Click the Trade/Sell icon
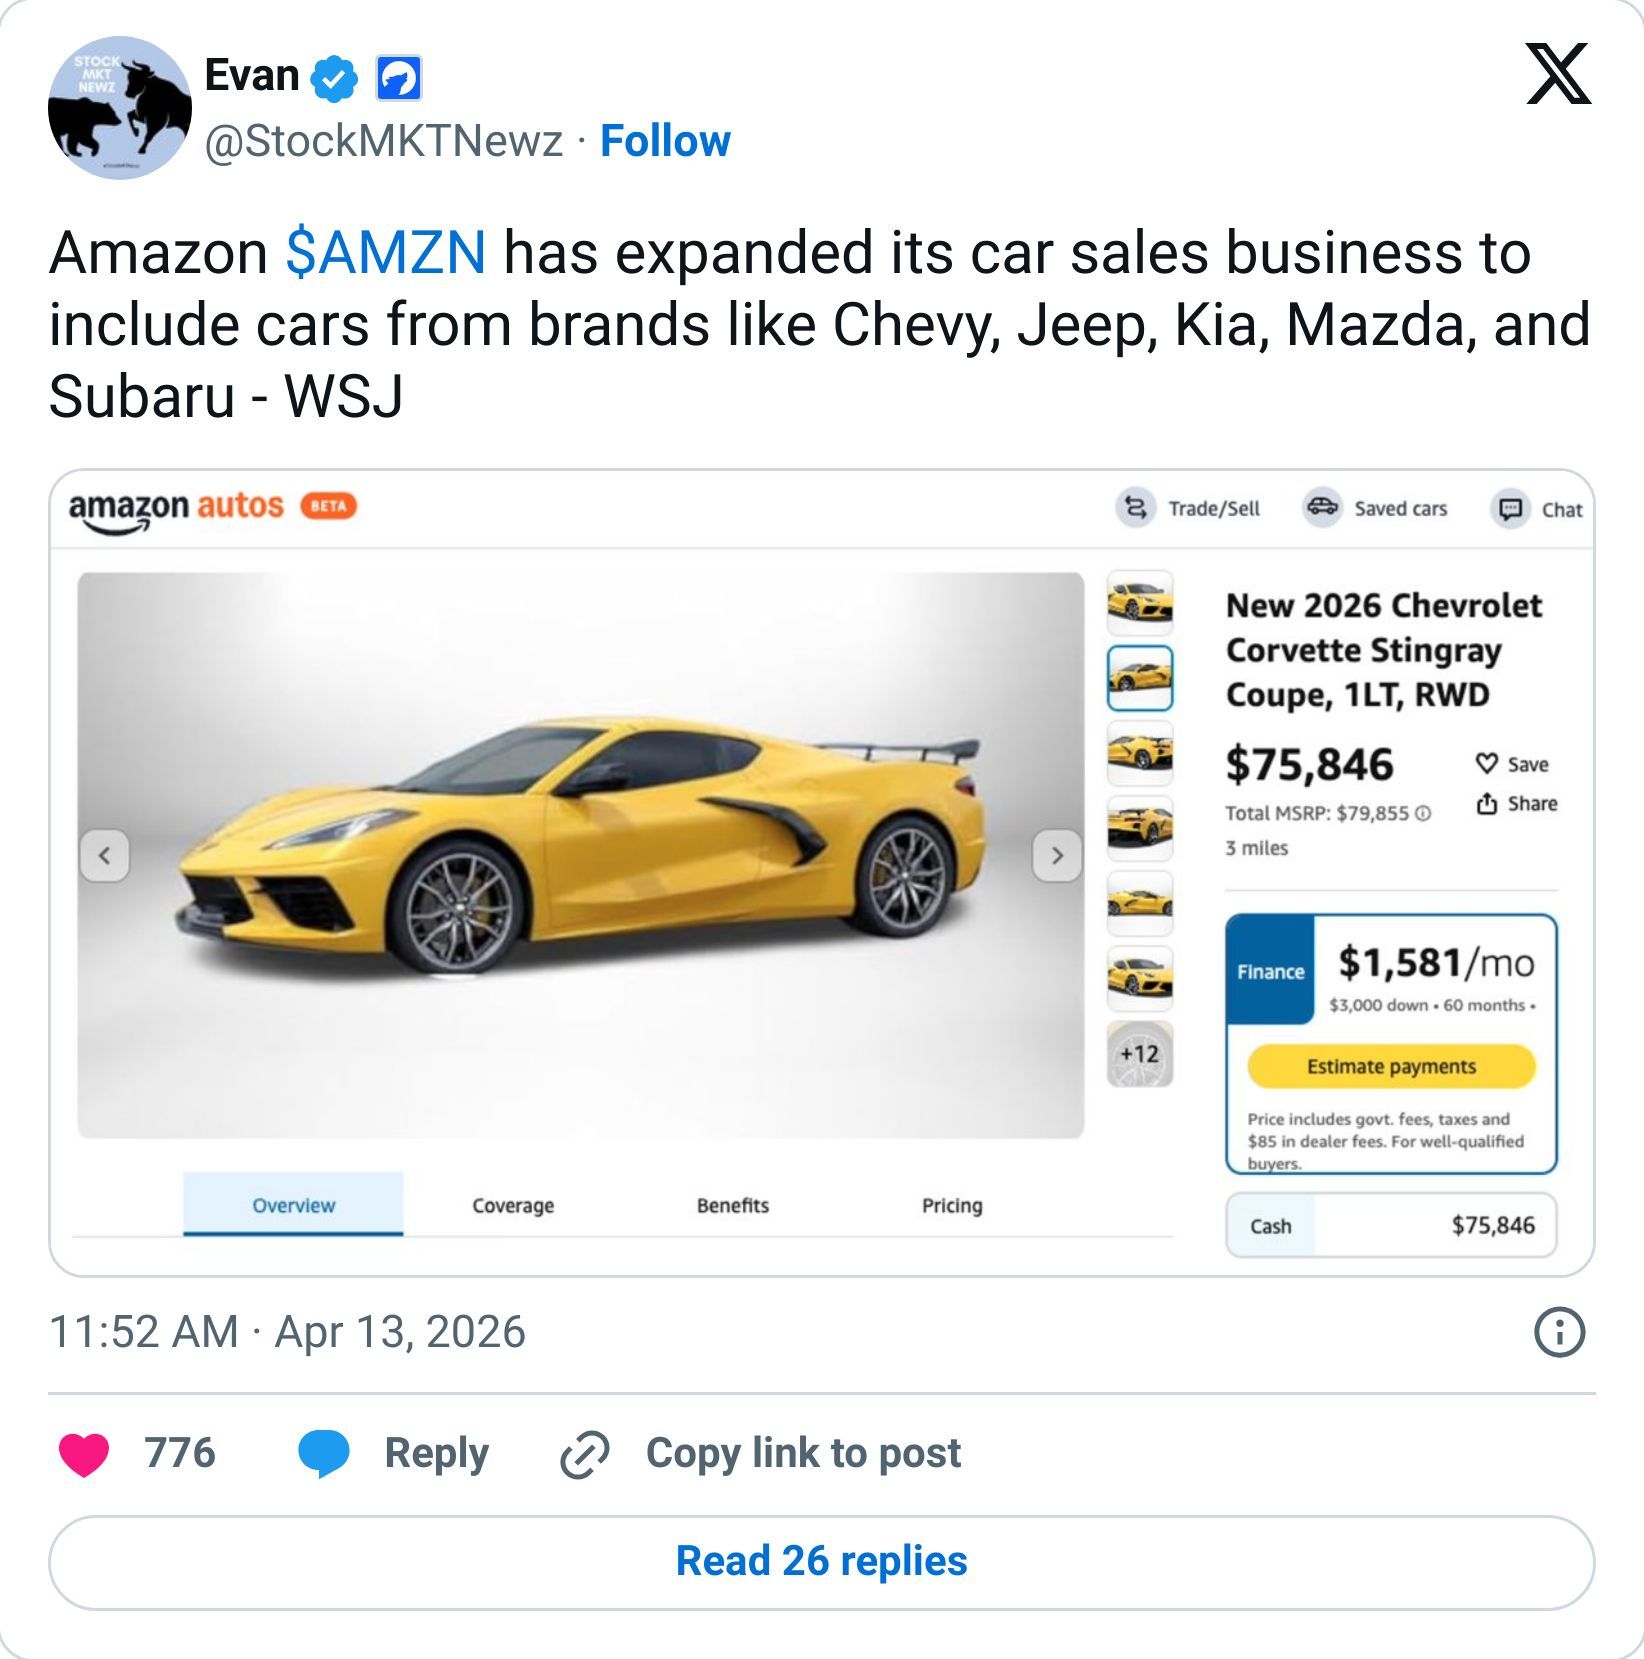 tap(1134, 508)
